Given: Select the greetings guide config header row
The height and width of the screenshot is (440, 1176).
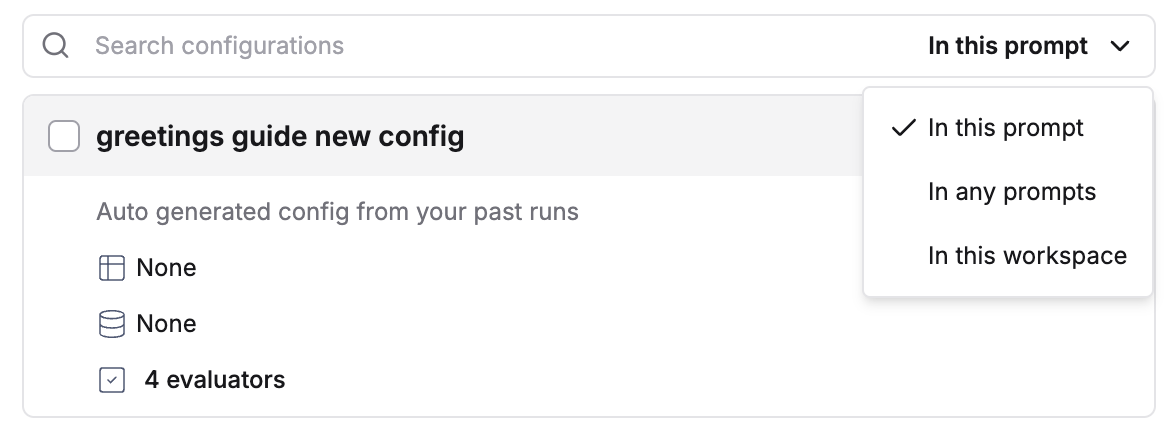Looking at the screenshot, I should [x=442, y=136].
